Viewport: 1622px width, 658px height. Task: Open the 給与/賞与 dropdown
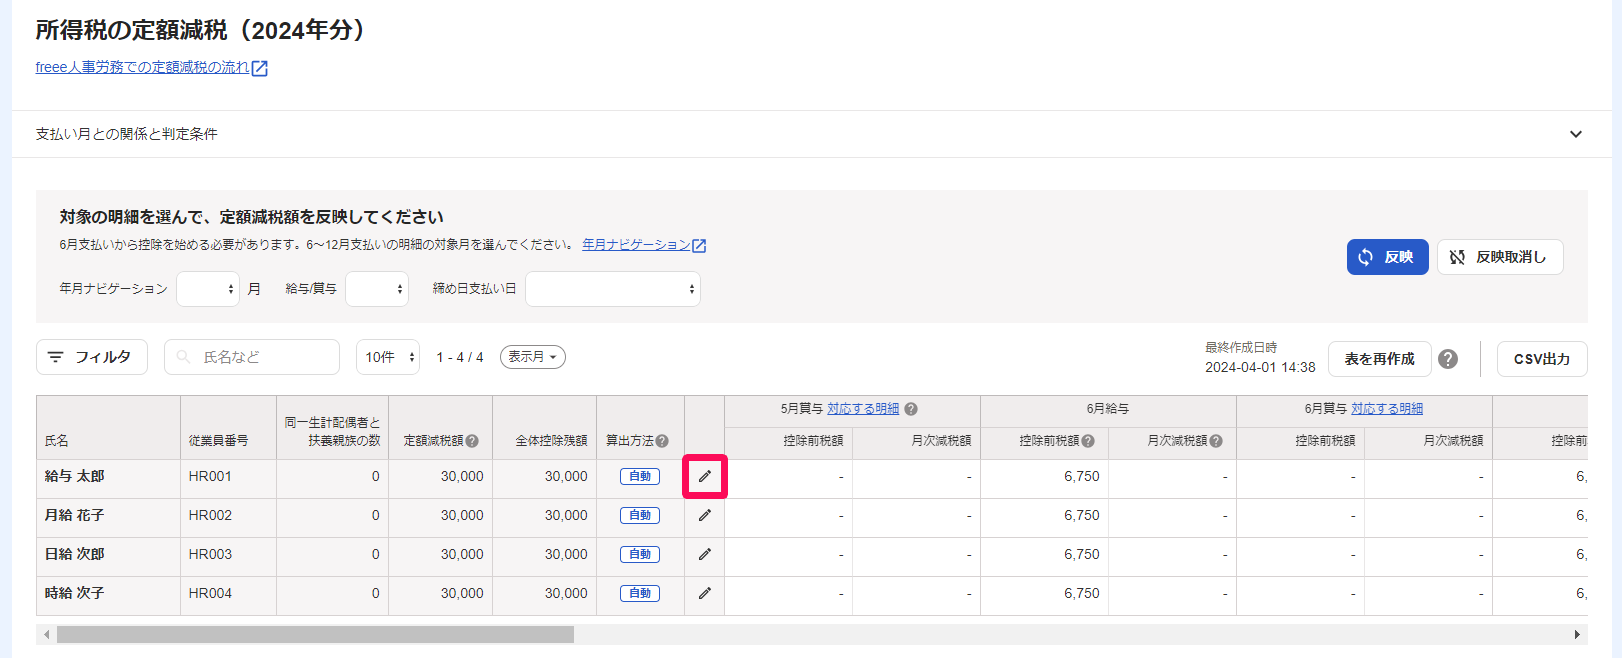click(x=377, y=289)
